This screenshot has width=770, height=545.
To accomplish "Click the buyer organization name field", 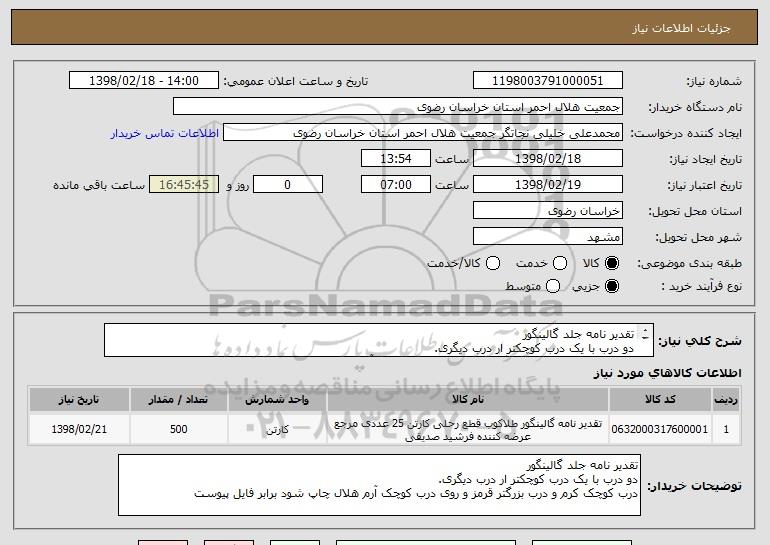I will [x=398, y=107].
